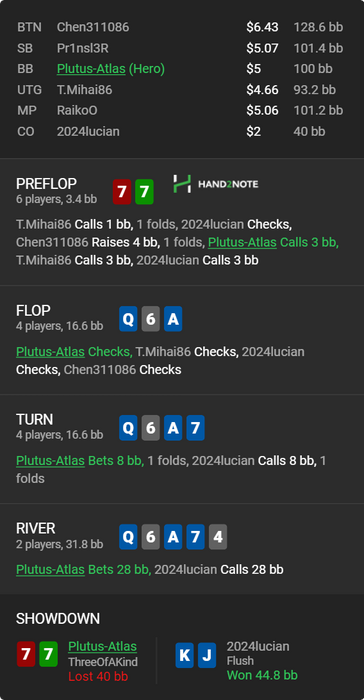Viewport: 364px width, 700px height.
Task: Click the K card at Showdown
Action: [184, 655]
